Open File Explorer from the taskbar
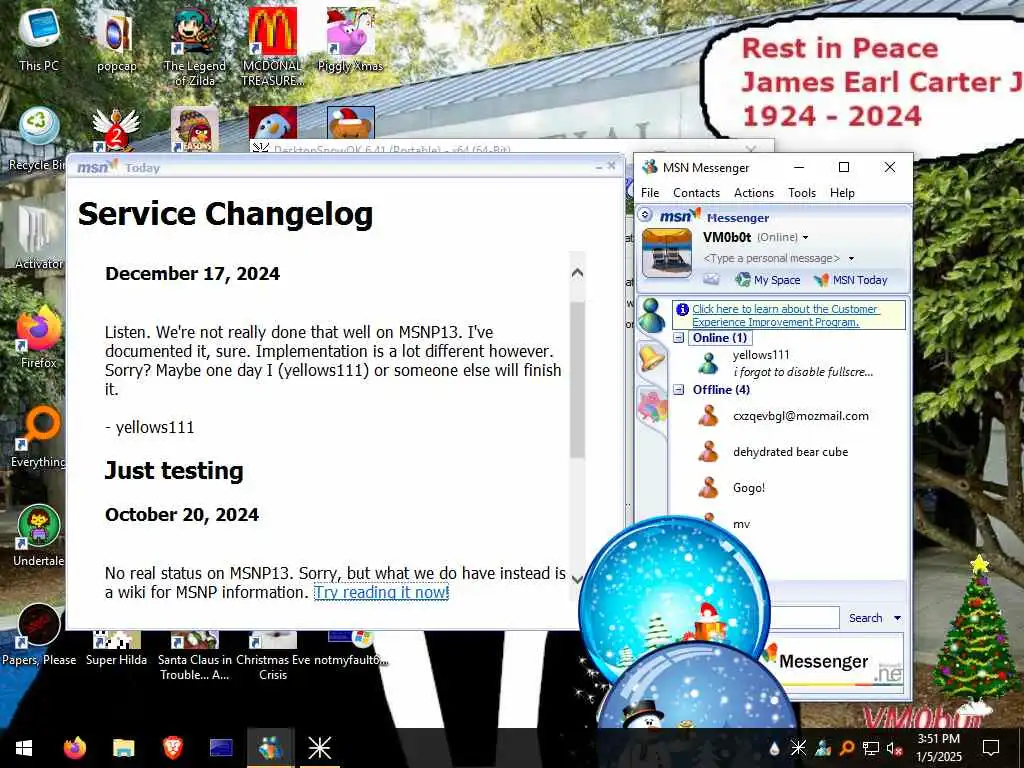 [x=123, y=748]
